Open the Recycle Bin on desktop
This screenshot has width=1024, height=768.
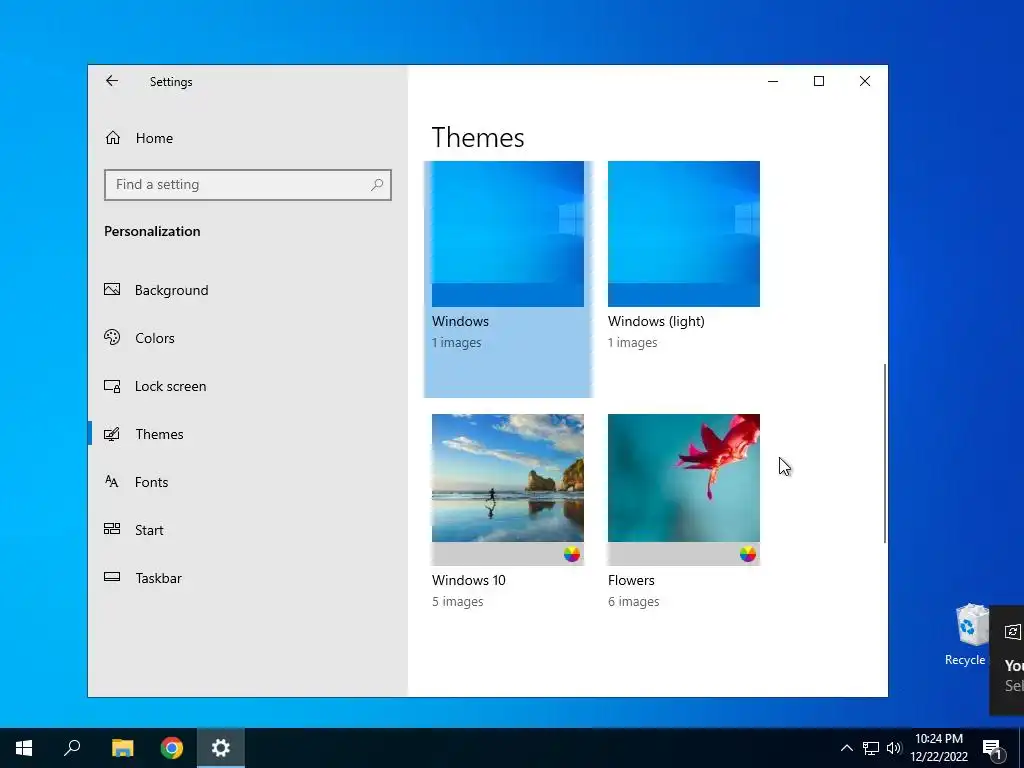[968, 635]
